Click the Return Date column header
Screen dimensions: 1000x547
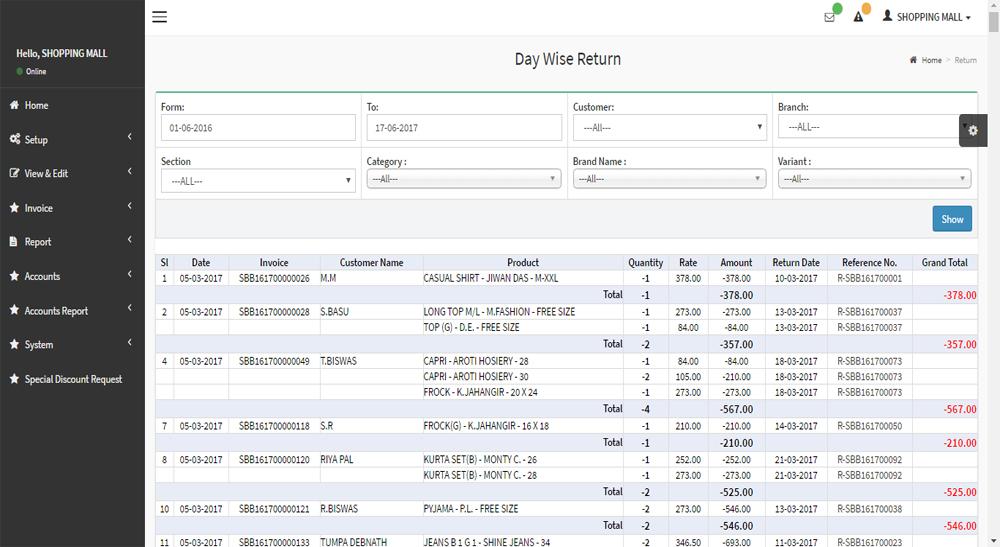796,263
